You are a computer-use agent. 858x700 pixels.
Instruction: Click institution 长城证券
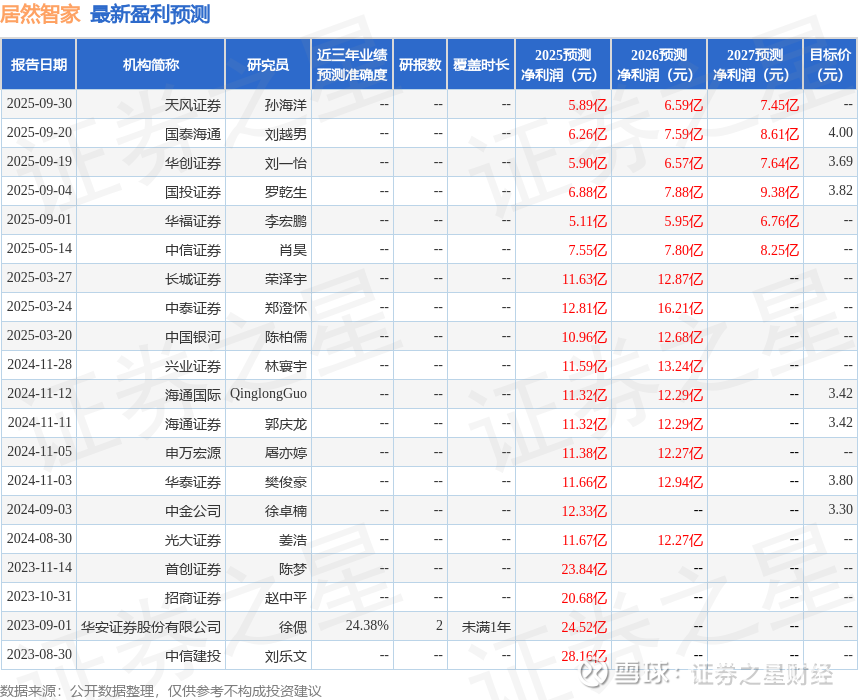click(193, 279)
